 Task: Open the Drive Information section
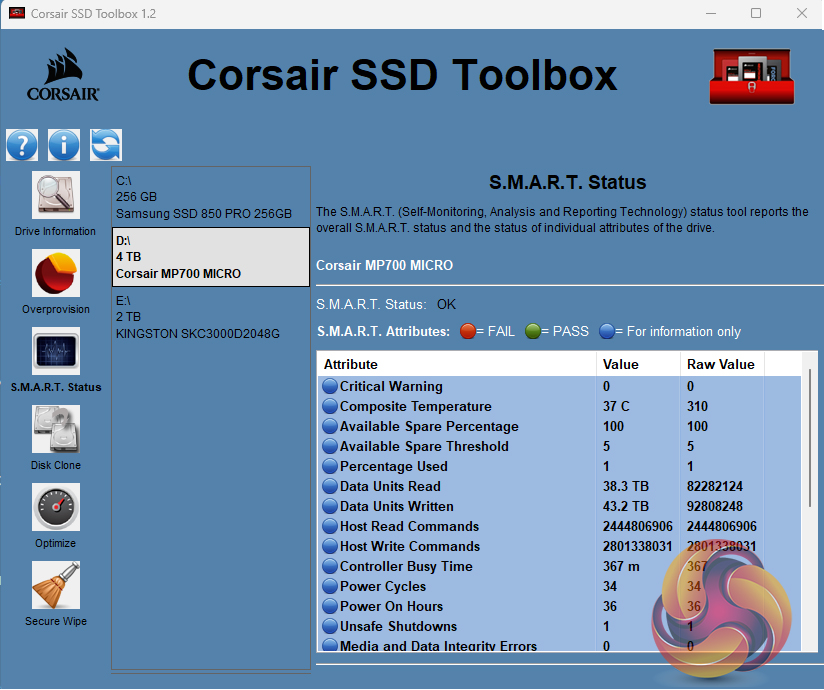tap(55, 196)
